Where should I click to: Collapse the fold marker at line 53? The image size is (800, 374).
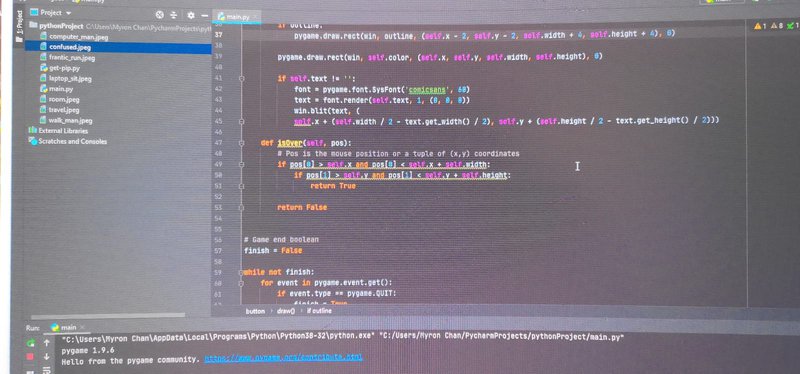(241, 208)
